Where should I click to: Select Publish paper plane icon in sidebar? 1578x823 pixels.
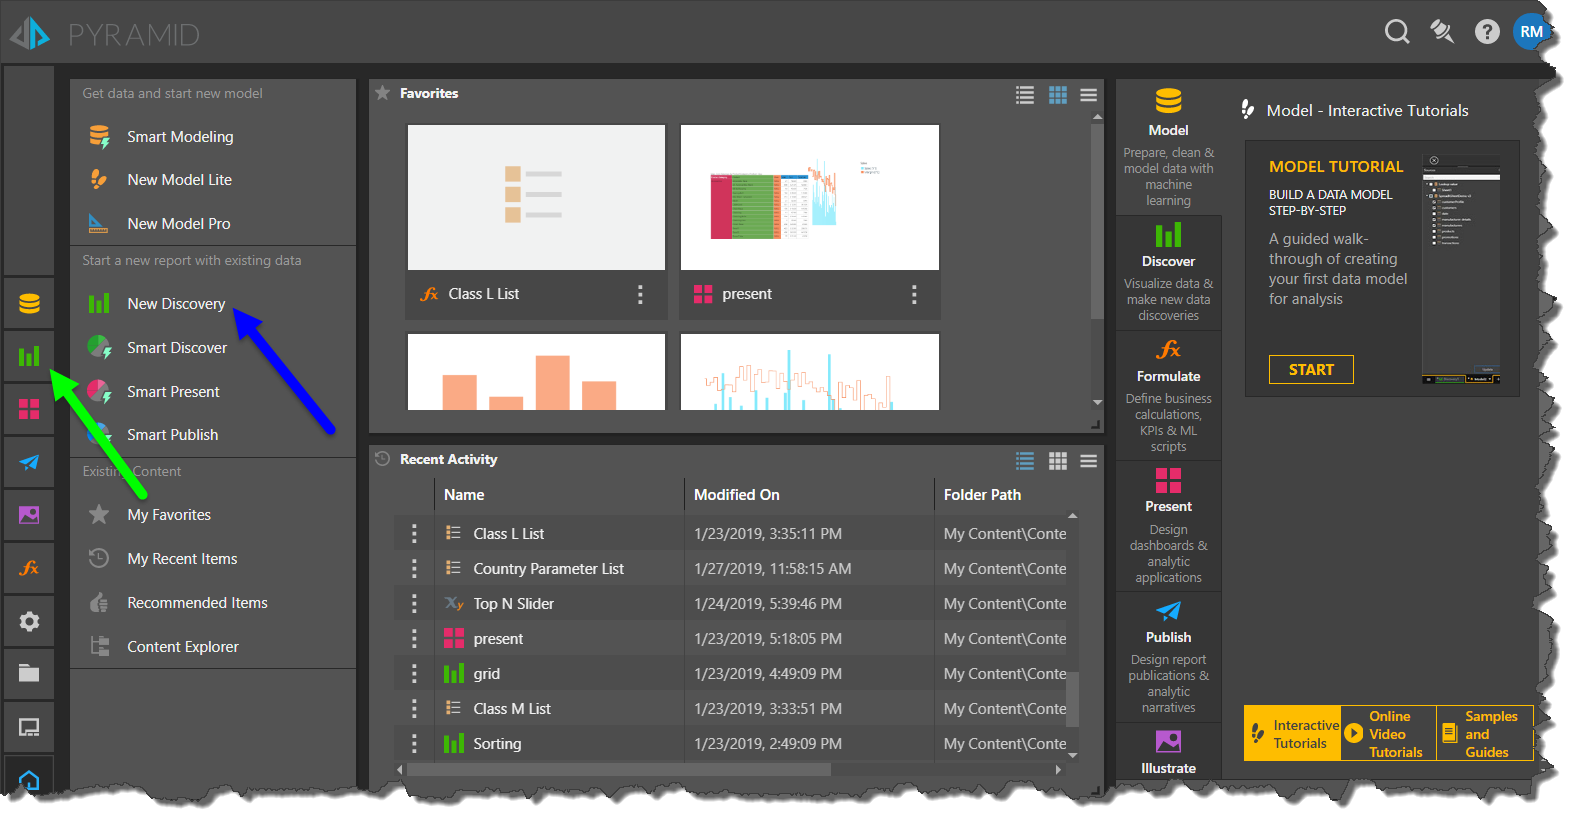[x=29, y=462]
